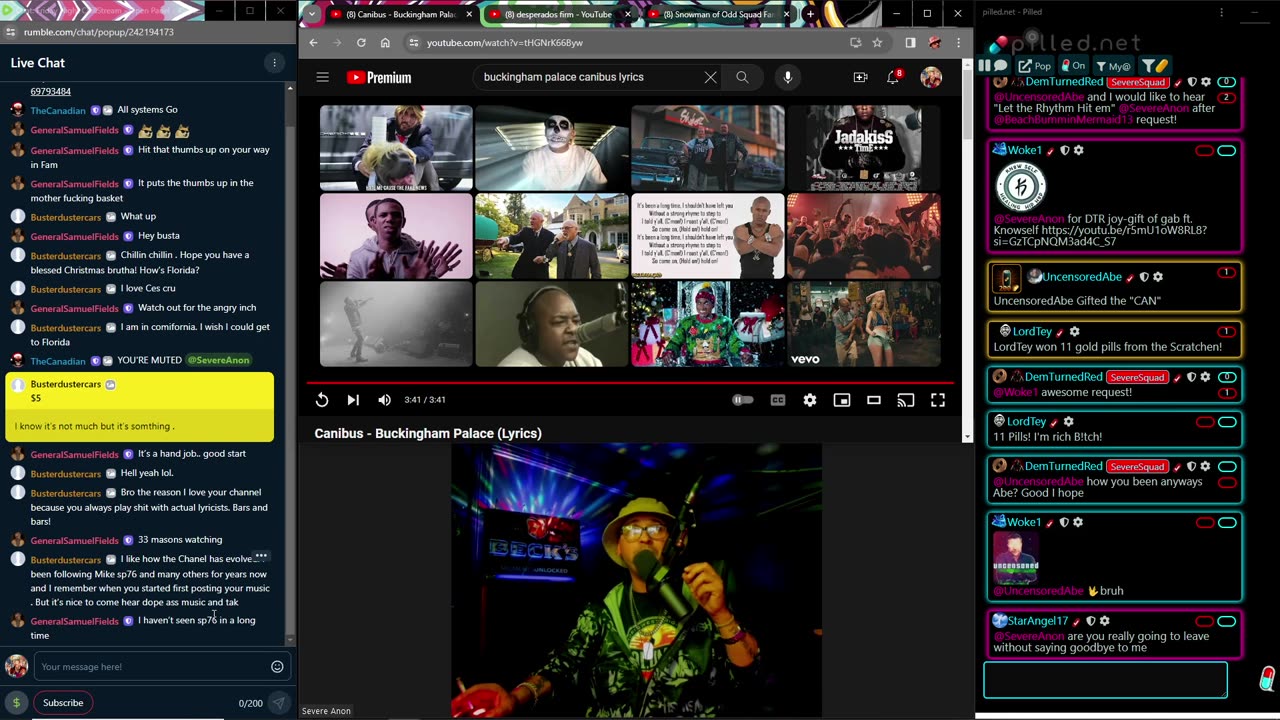Pause the Pilled chat feed
Image resolution: width=1280 pixels, height=720 pixels.
(984, 66)
